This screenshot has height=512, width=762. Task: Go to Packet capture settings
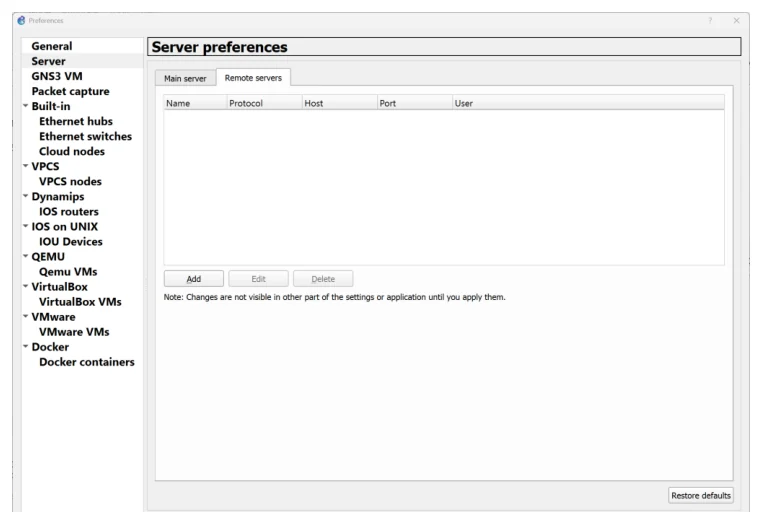[x=70, y=91]
